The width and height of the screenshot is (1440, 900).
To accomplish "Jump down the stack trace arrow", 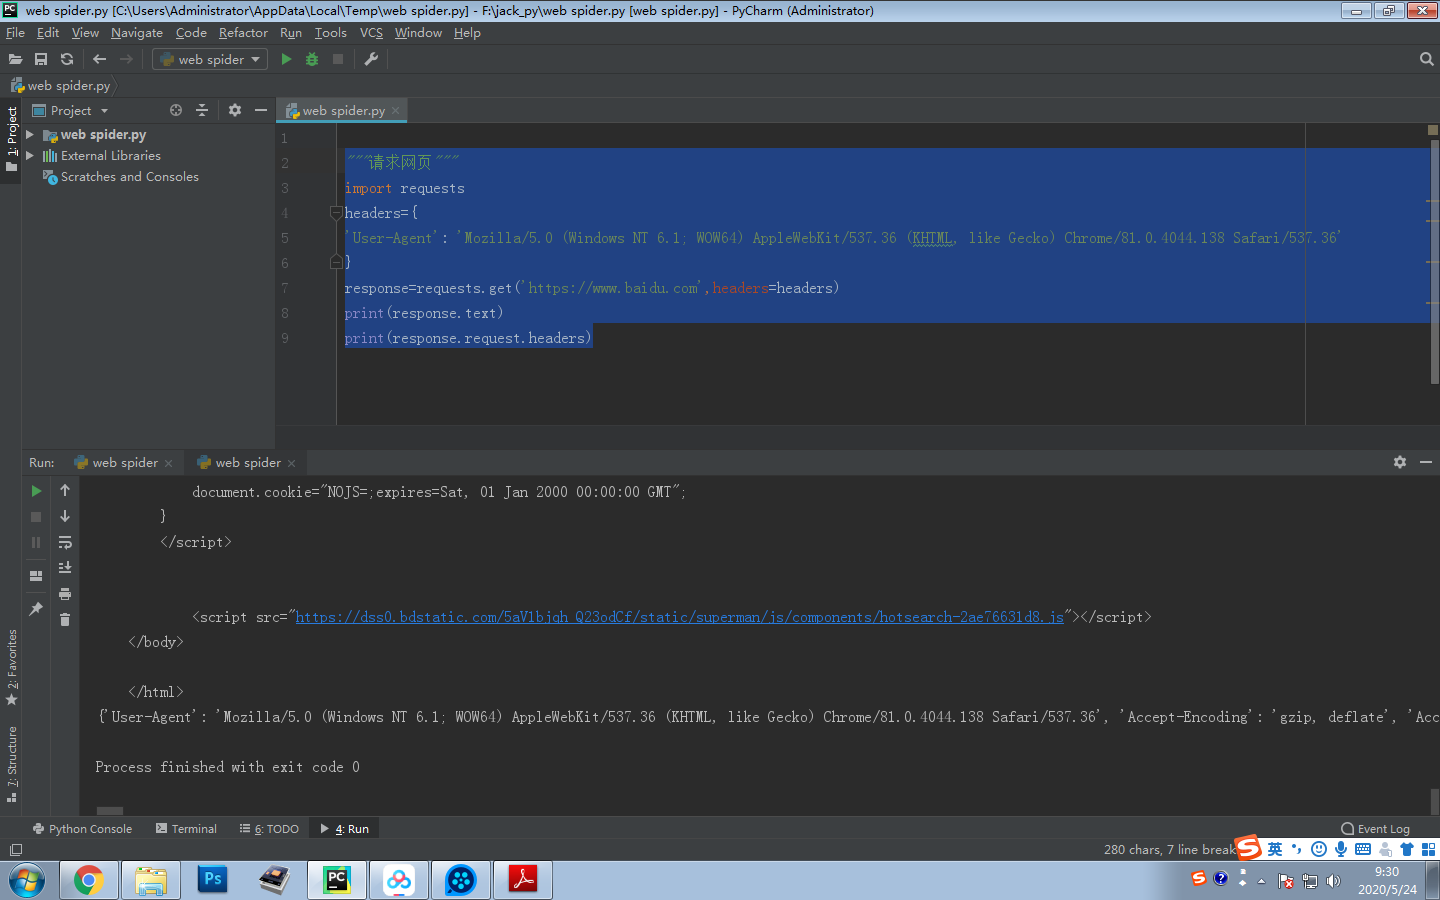I will tap(65, 516).
